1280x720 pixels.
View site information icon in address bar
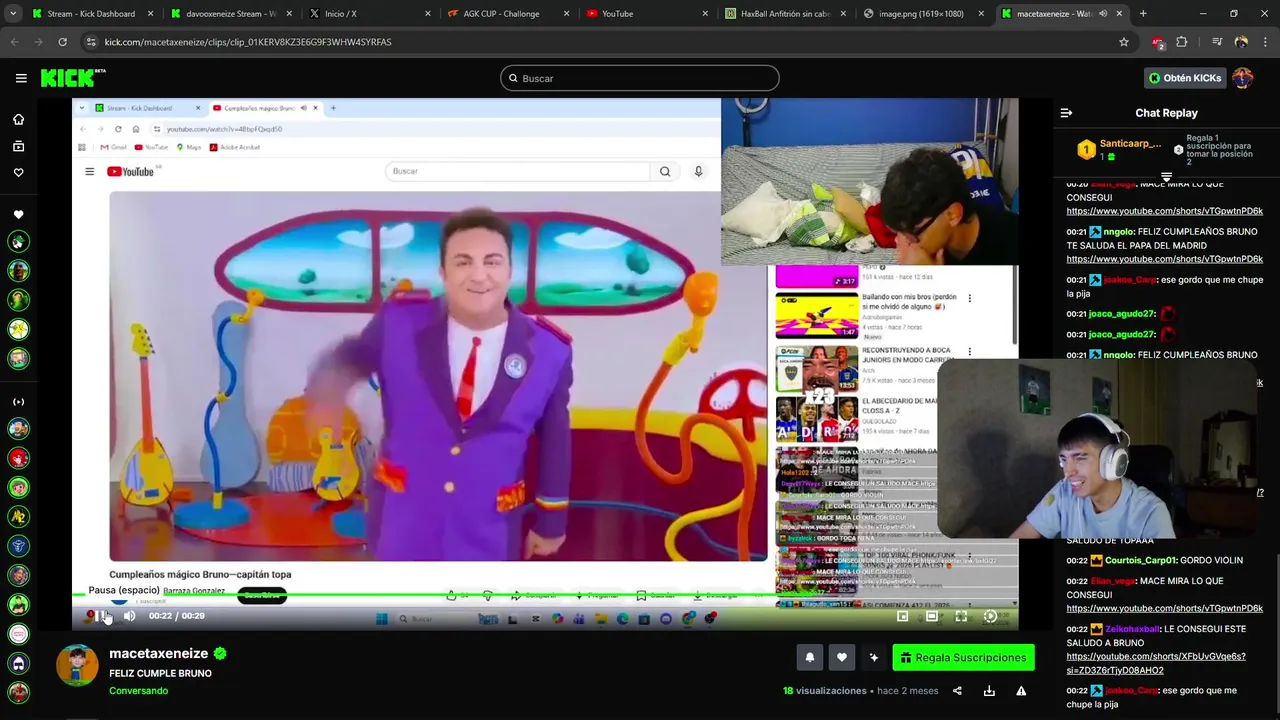point(91,42)
